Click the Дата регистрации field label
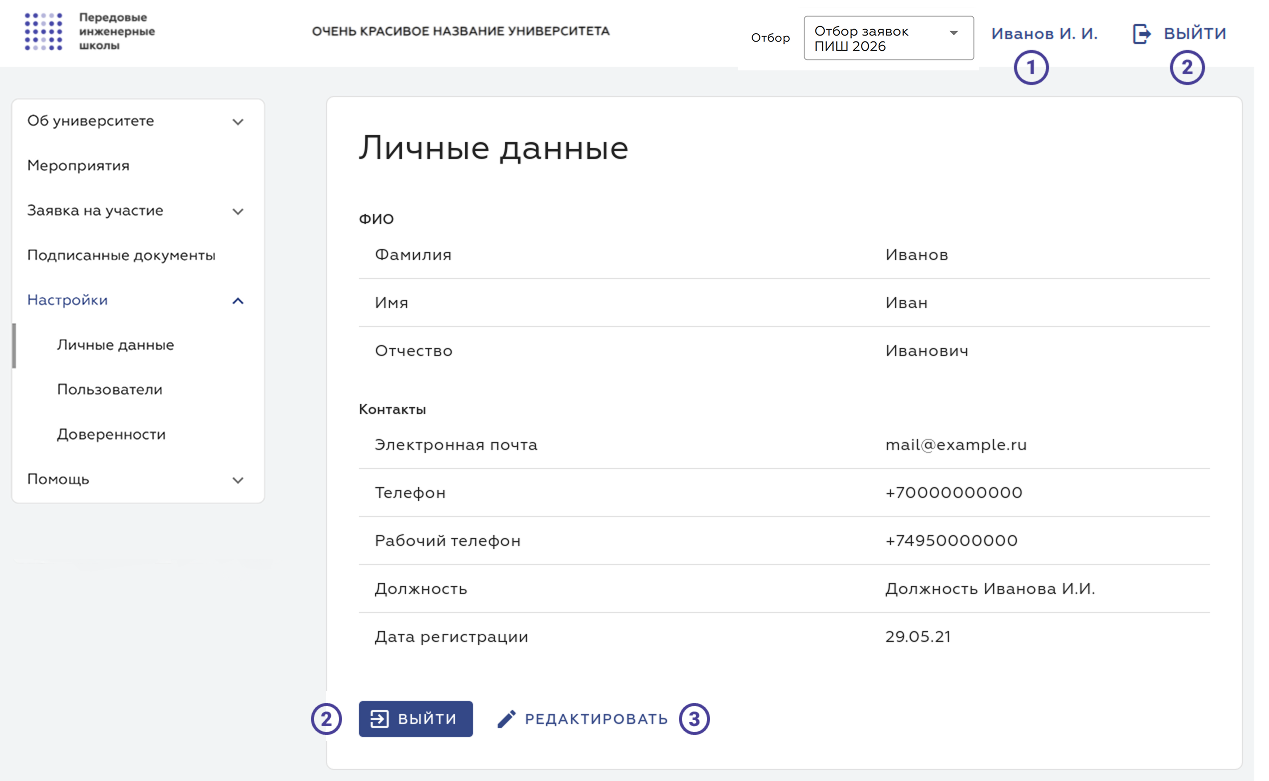Image resolution: width=1269 pixels, height=781 pixels. [x=451, y=637]
